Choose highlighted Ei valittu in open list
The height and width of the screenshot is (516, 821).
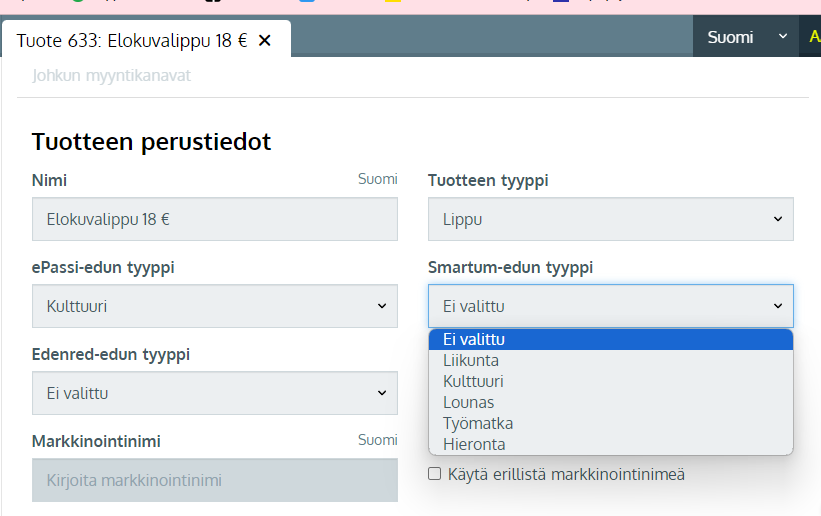point(474,339)
